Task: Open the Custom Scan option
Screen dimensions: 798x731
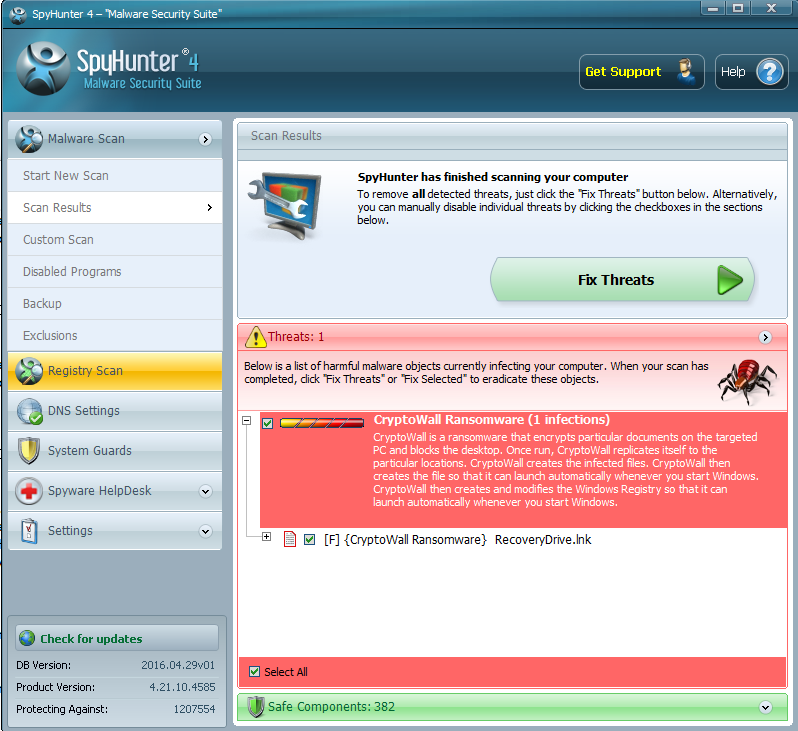Action: 115,240
